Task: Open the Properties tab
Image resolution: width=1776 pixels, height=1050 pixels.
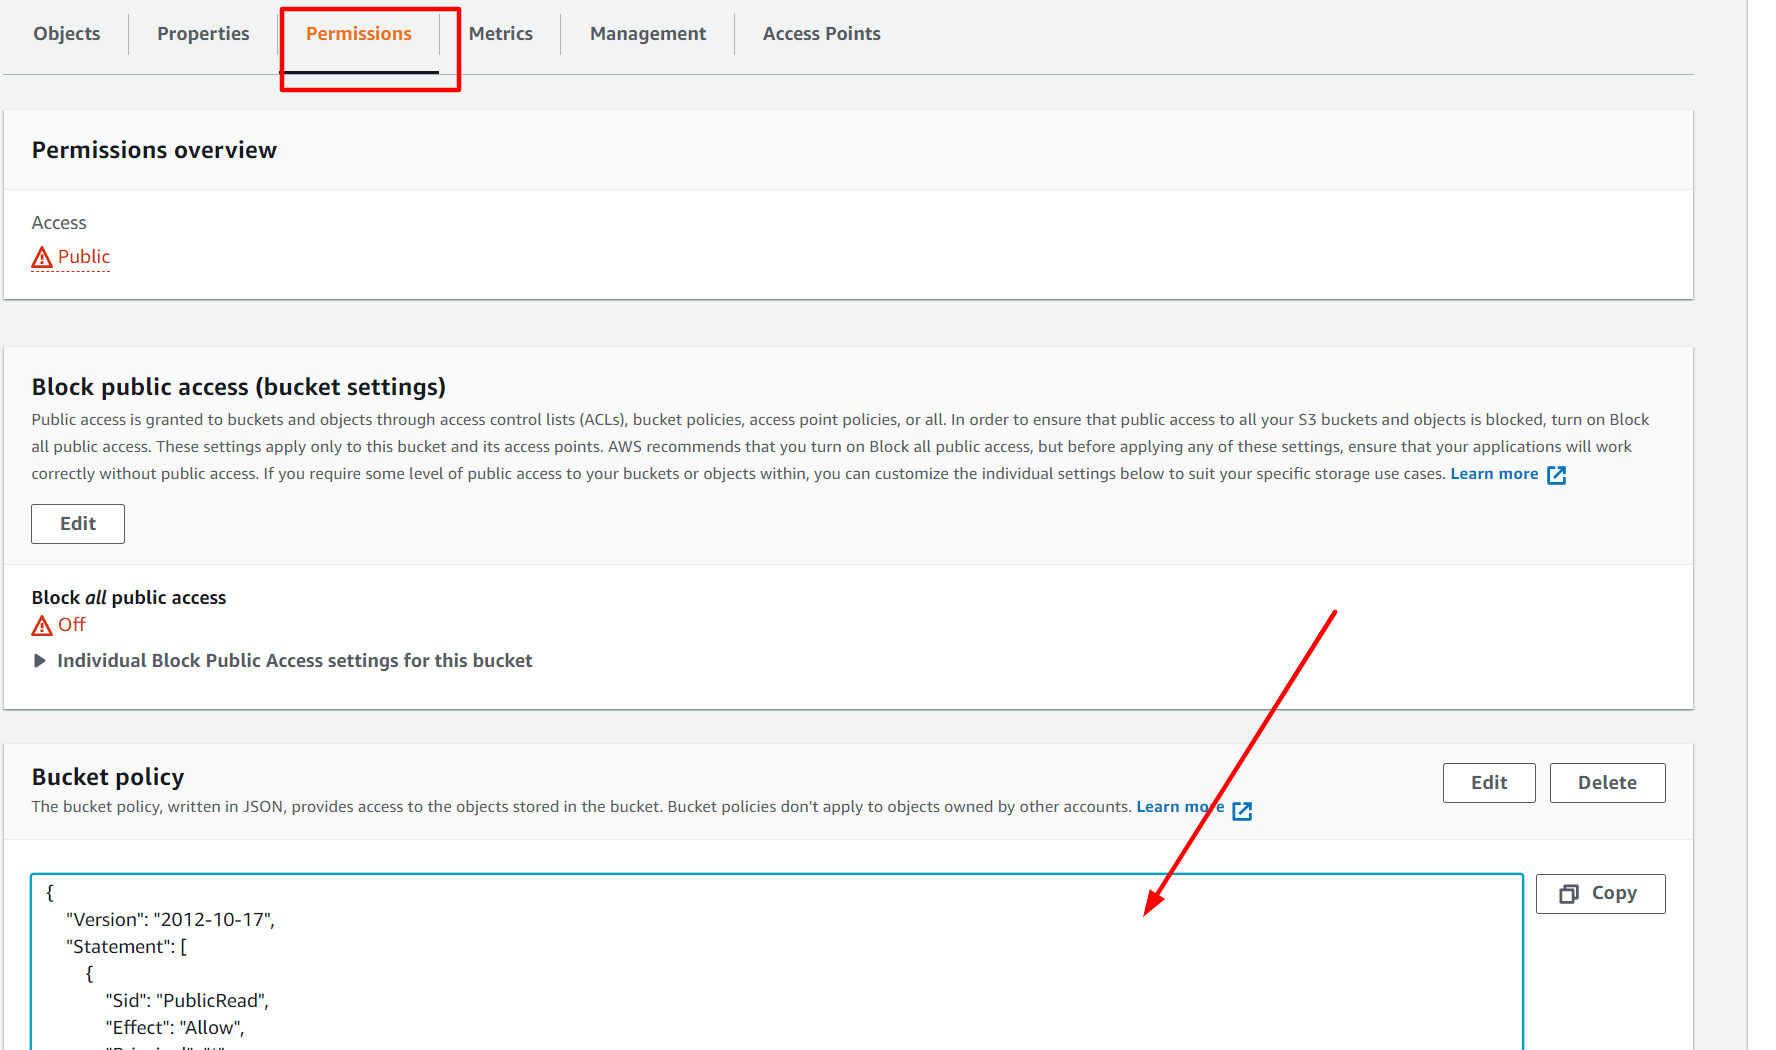Action: pos(203,34)
